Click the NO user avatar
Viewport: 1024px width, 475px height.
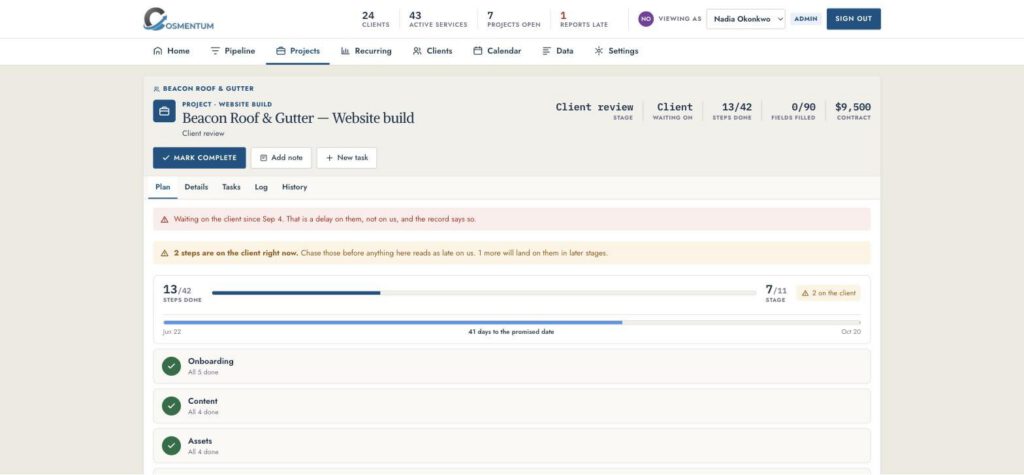click(646, 19)
